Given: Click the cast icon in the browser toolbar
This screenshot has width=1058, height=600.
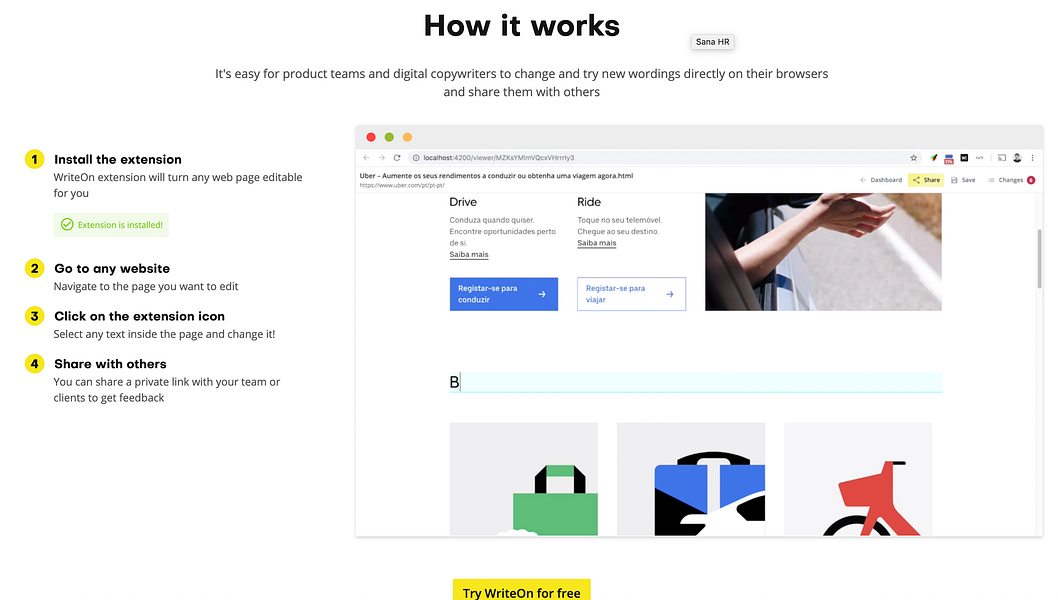Looking at the screenshot, I should tap(1002, 158).
